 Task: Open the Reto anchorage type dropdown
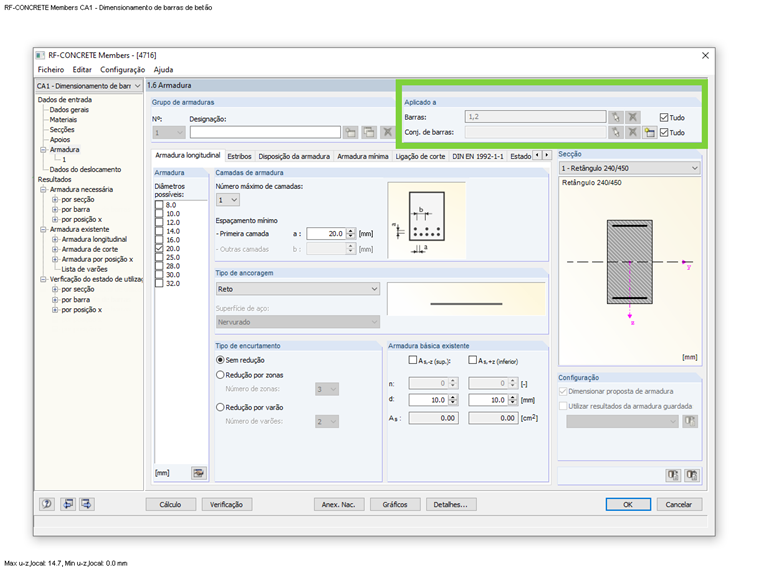(298, 289)
